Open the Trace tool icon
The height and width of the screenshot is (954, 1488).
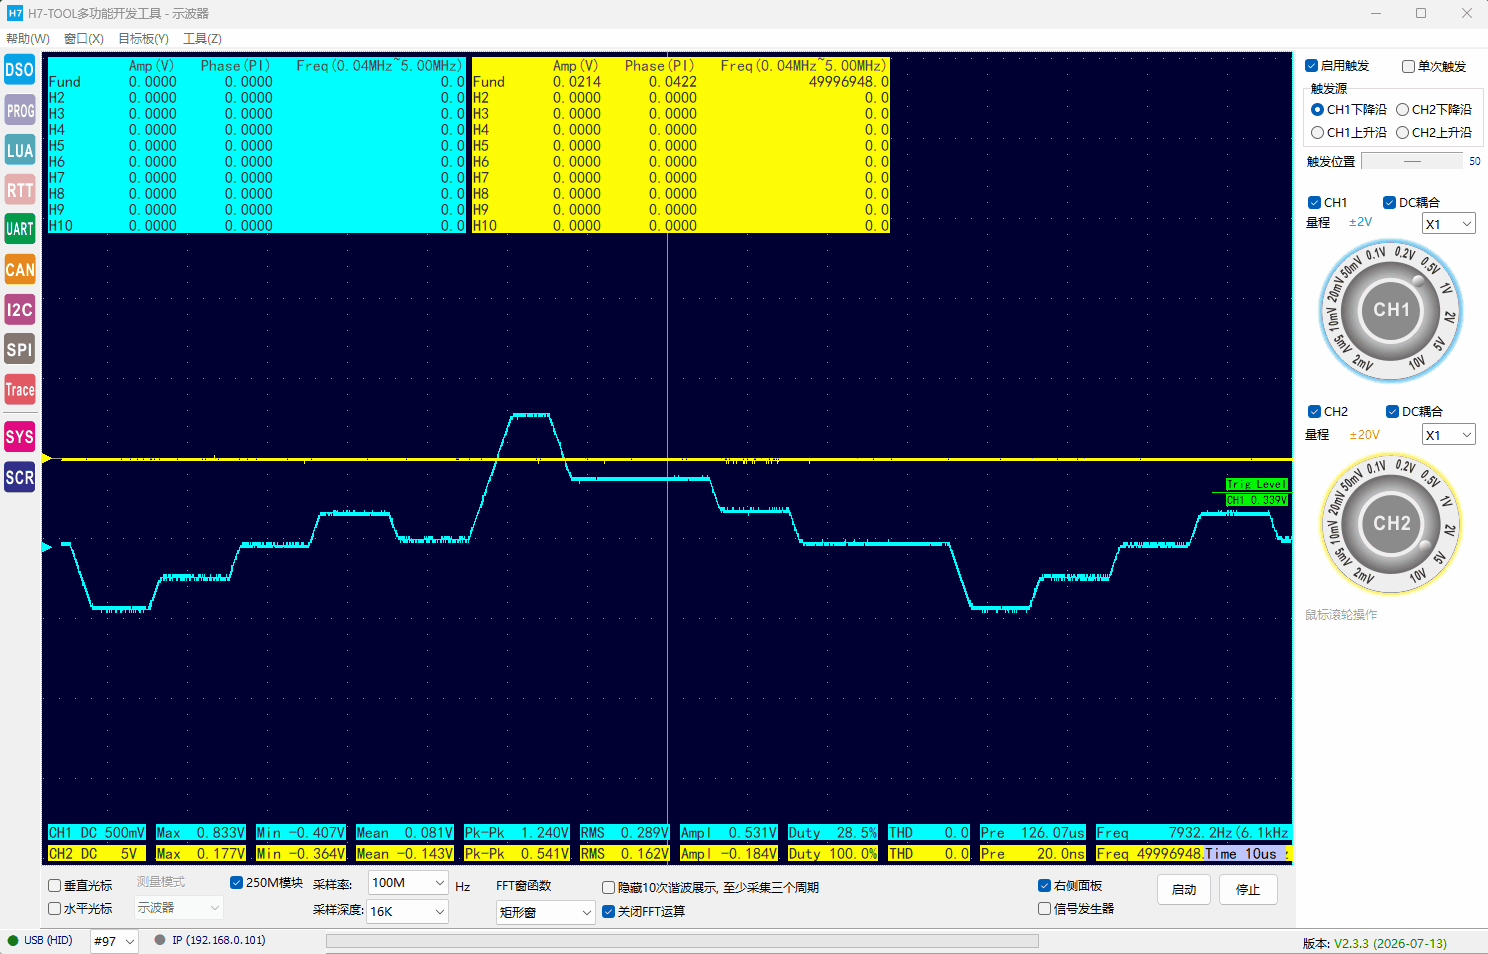[x=20, y=389]
